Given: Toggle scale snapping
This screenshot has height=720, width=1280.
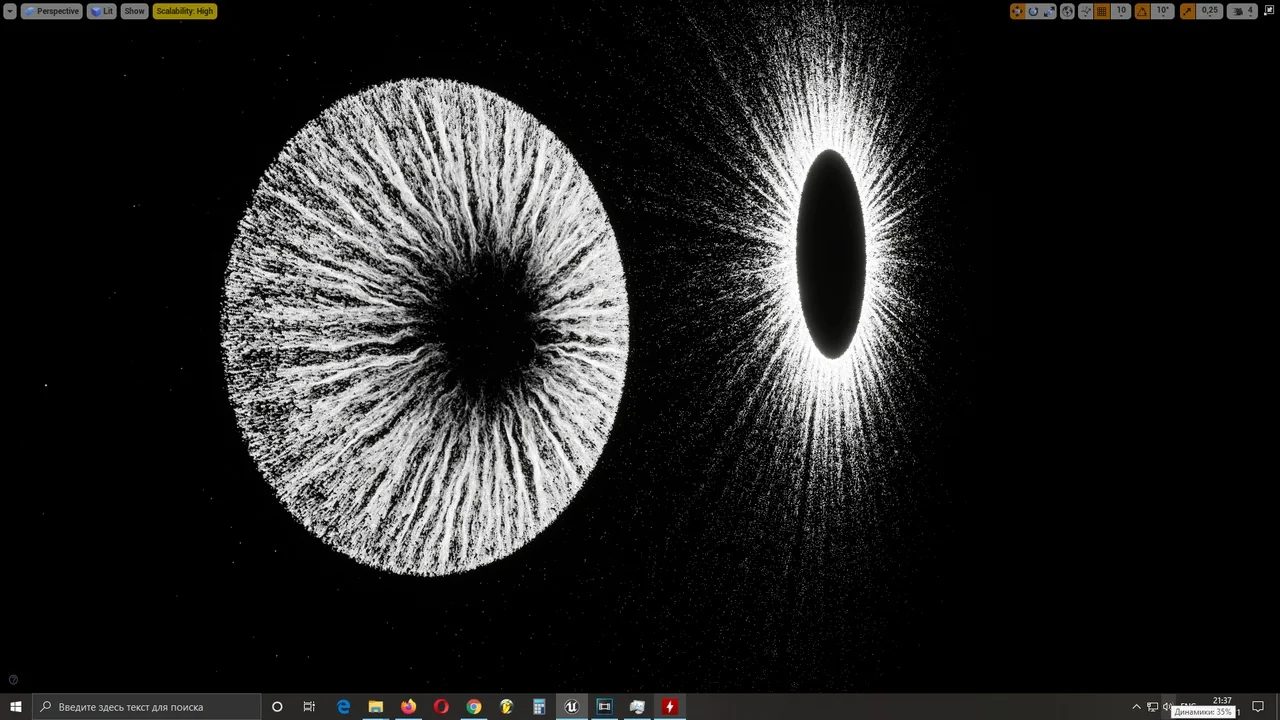Looking at the screenshot, I should point(1186,11).
